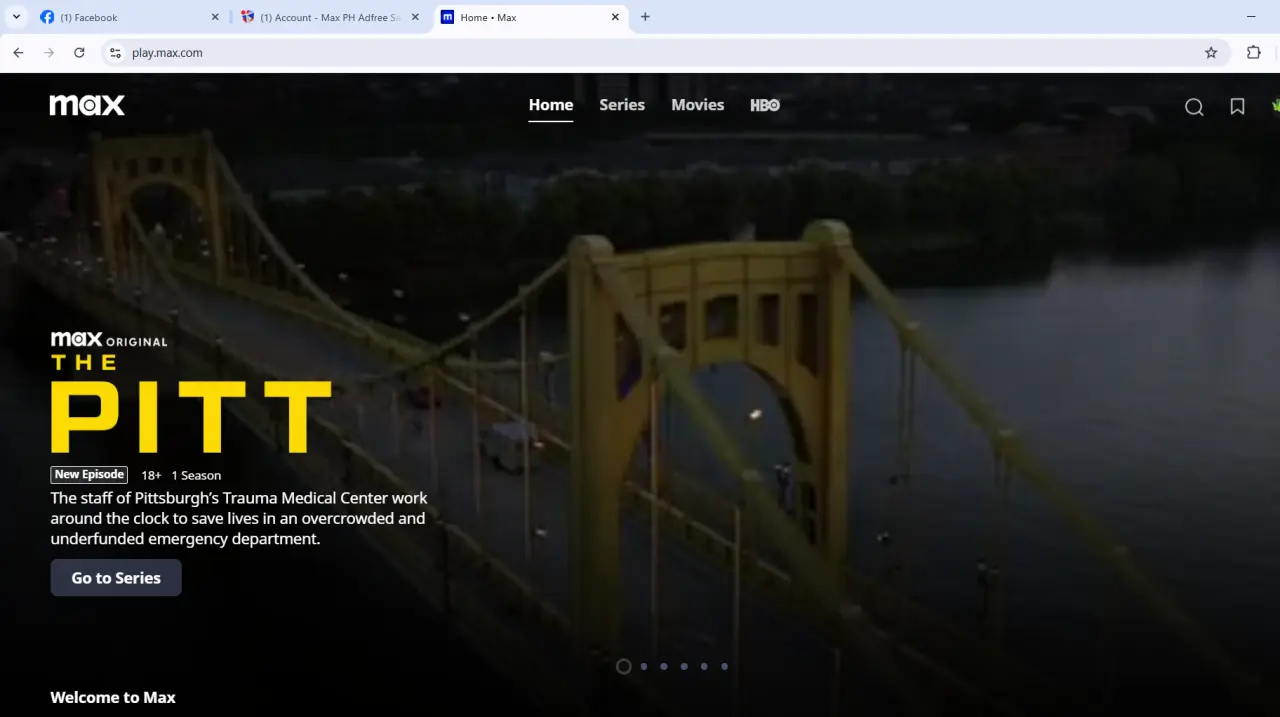
Task: Open the Series section
Action: pyautogui.click(x=622, y=105)
